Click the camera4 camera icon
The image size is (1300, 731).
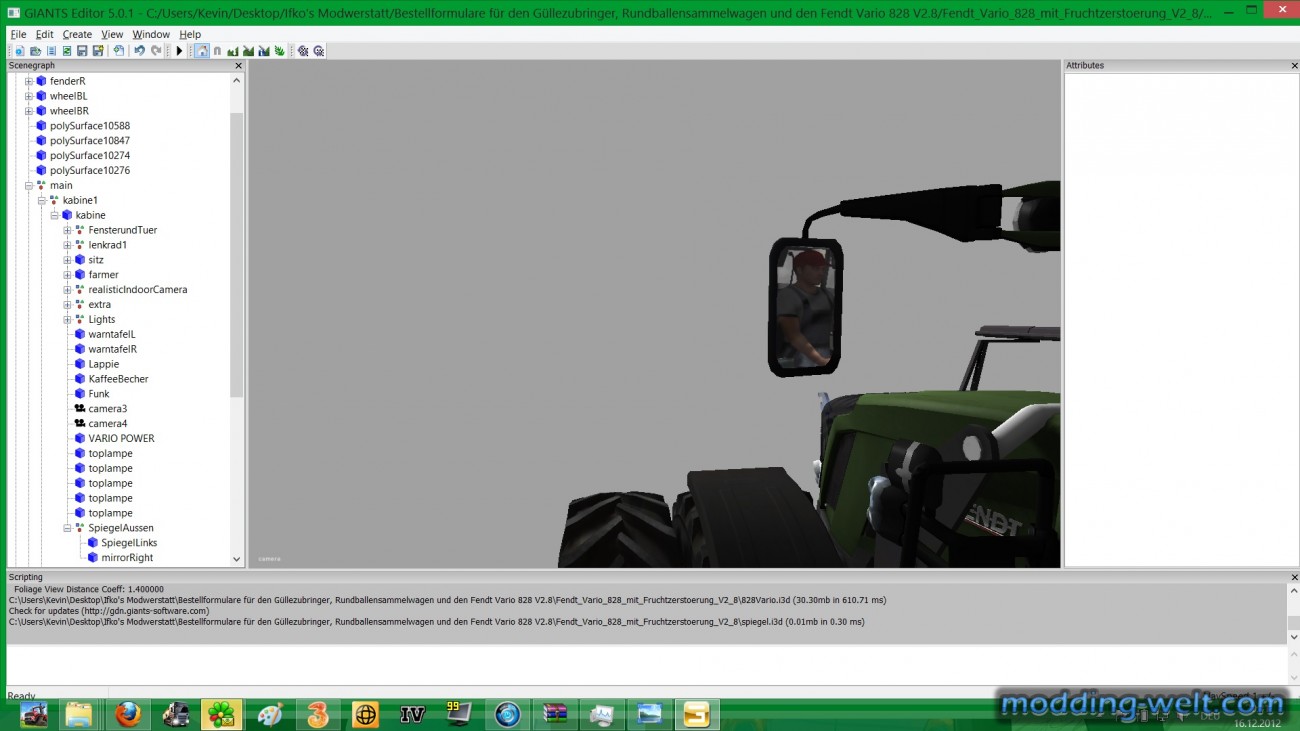click(80, 424)
